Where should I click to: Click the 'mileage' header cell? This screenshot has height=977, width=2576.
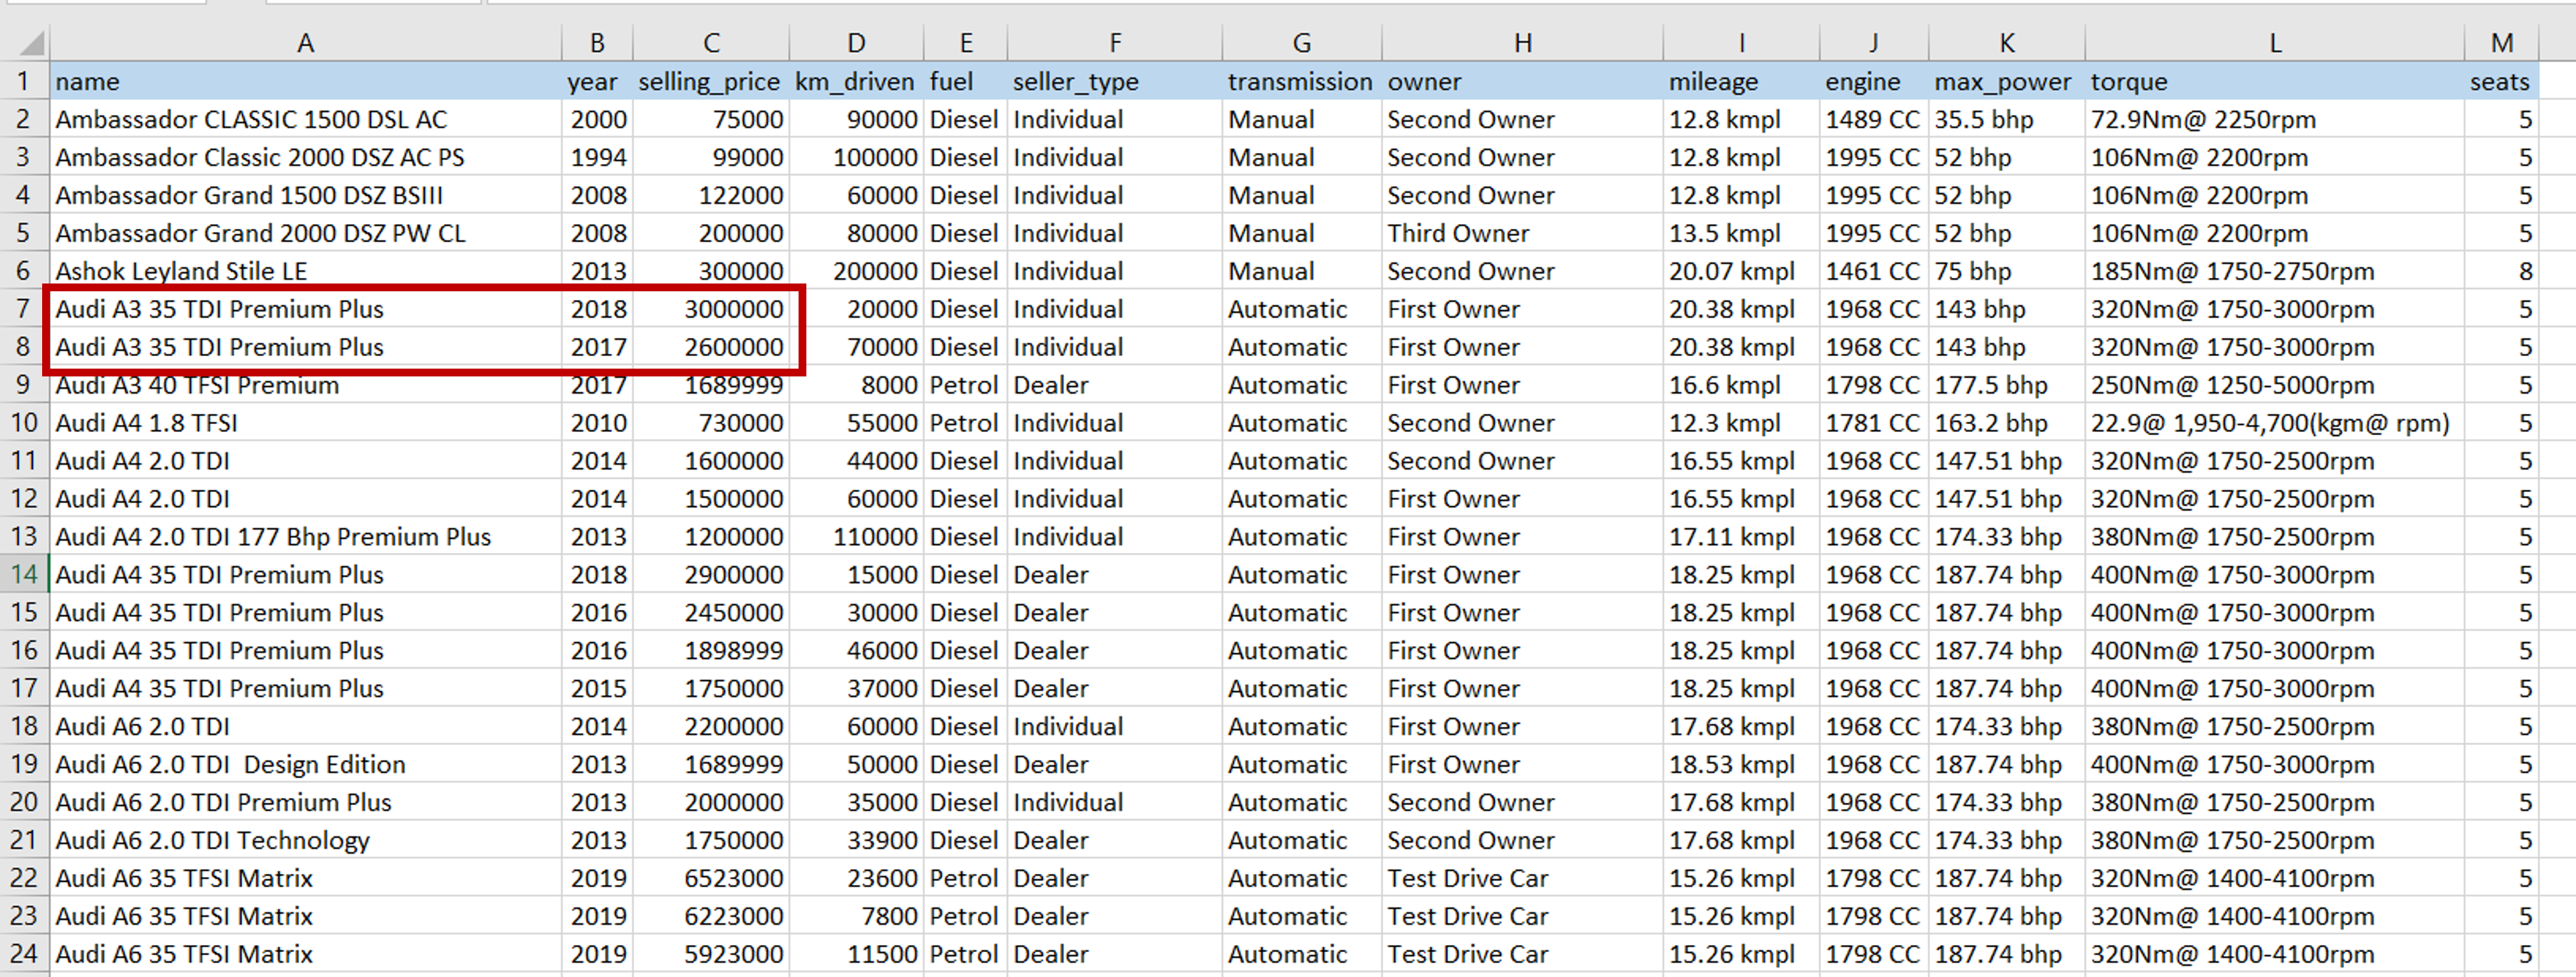(x=1741, y=81)
